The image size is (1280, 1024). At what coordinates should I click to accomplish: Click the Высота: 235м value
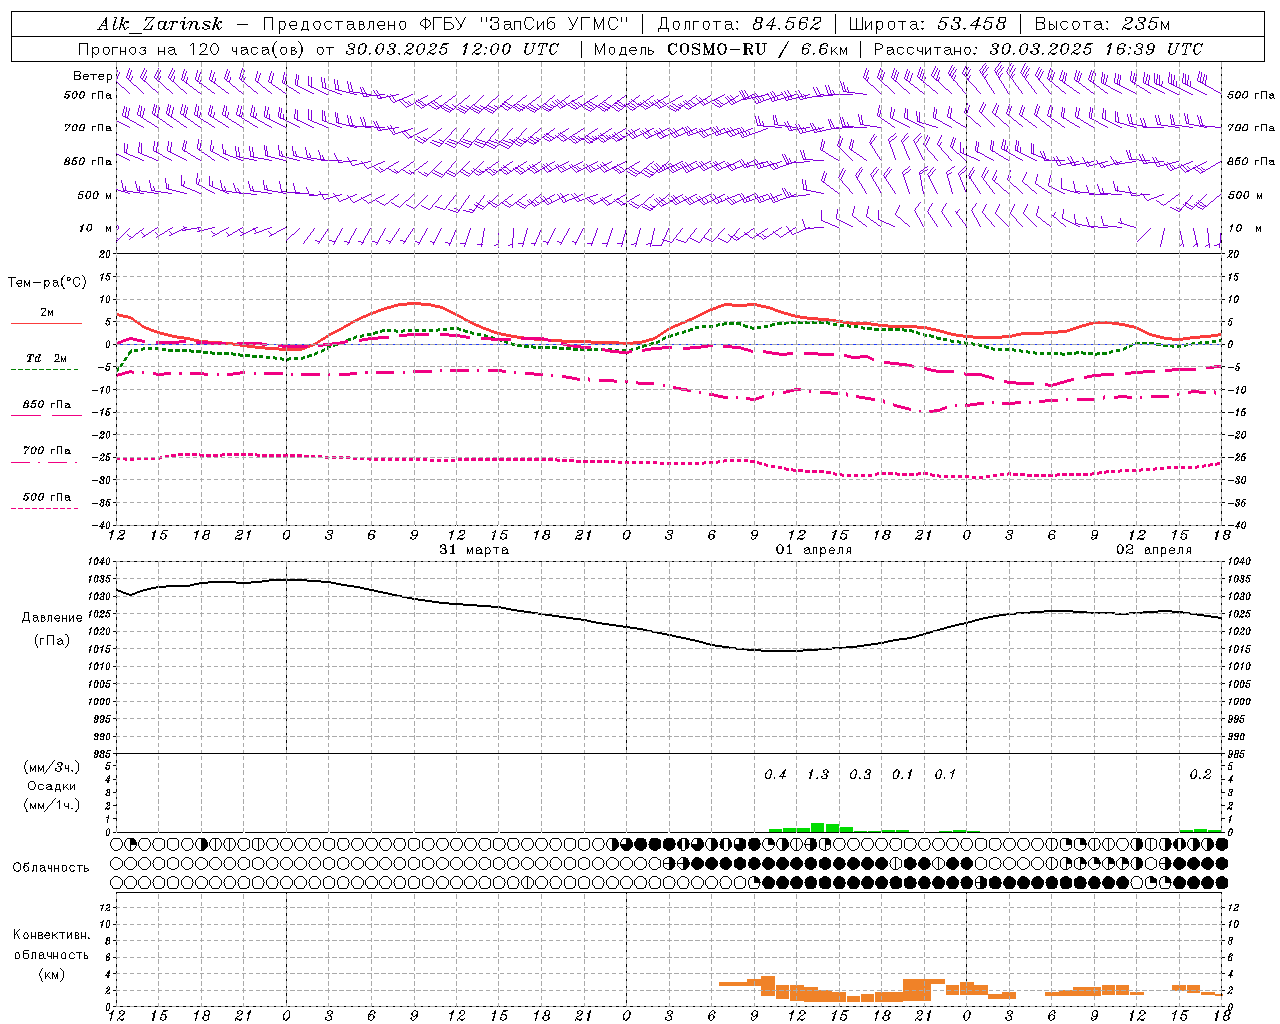pos(1102,24)
